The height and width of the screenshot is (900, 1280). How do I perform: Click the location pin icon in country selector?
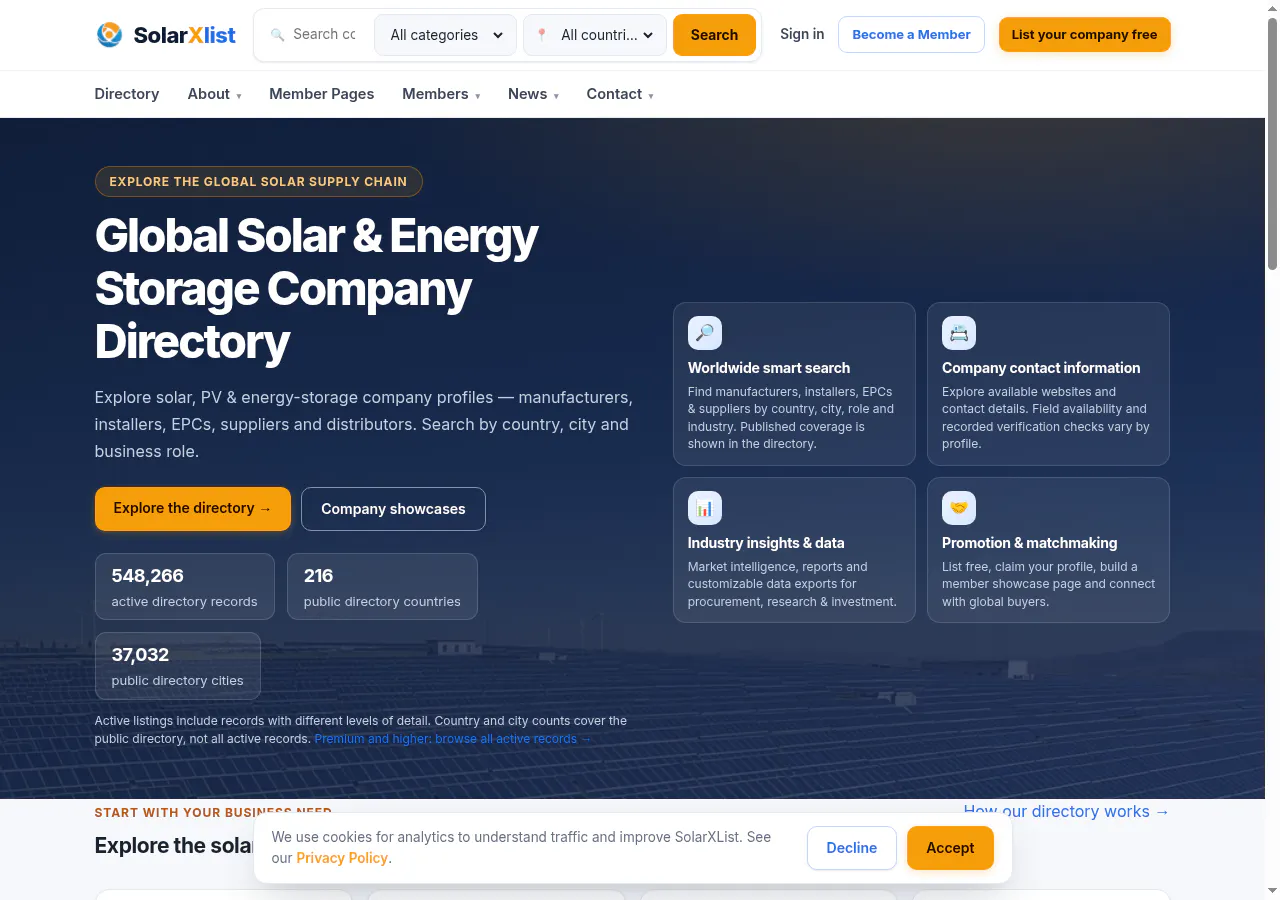coord(542,35)
